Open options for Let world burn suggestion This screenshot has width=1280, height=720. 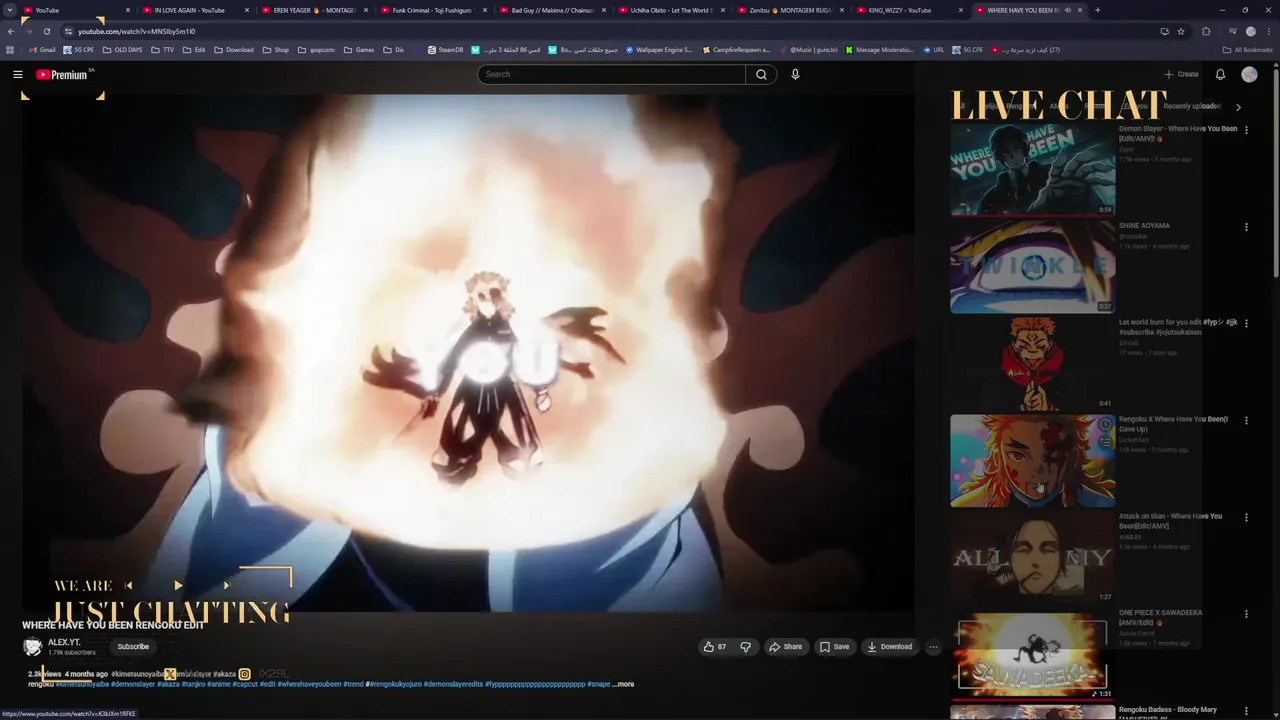point(1246,324)
